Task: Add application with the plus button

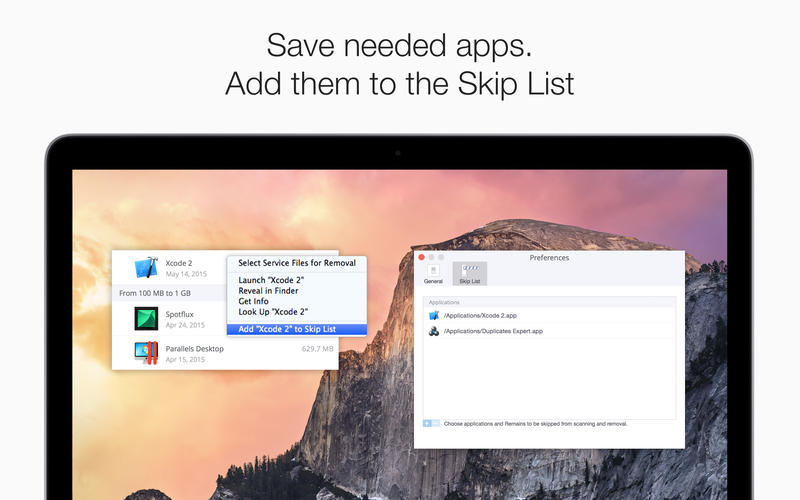Action: click(x=427, y=423)
